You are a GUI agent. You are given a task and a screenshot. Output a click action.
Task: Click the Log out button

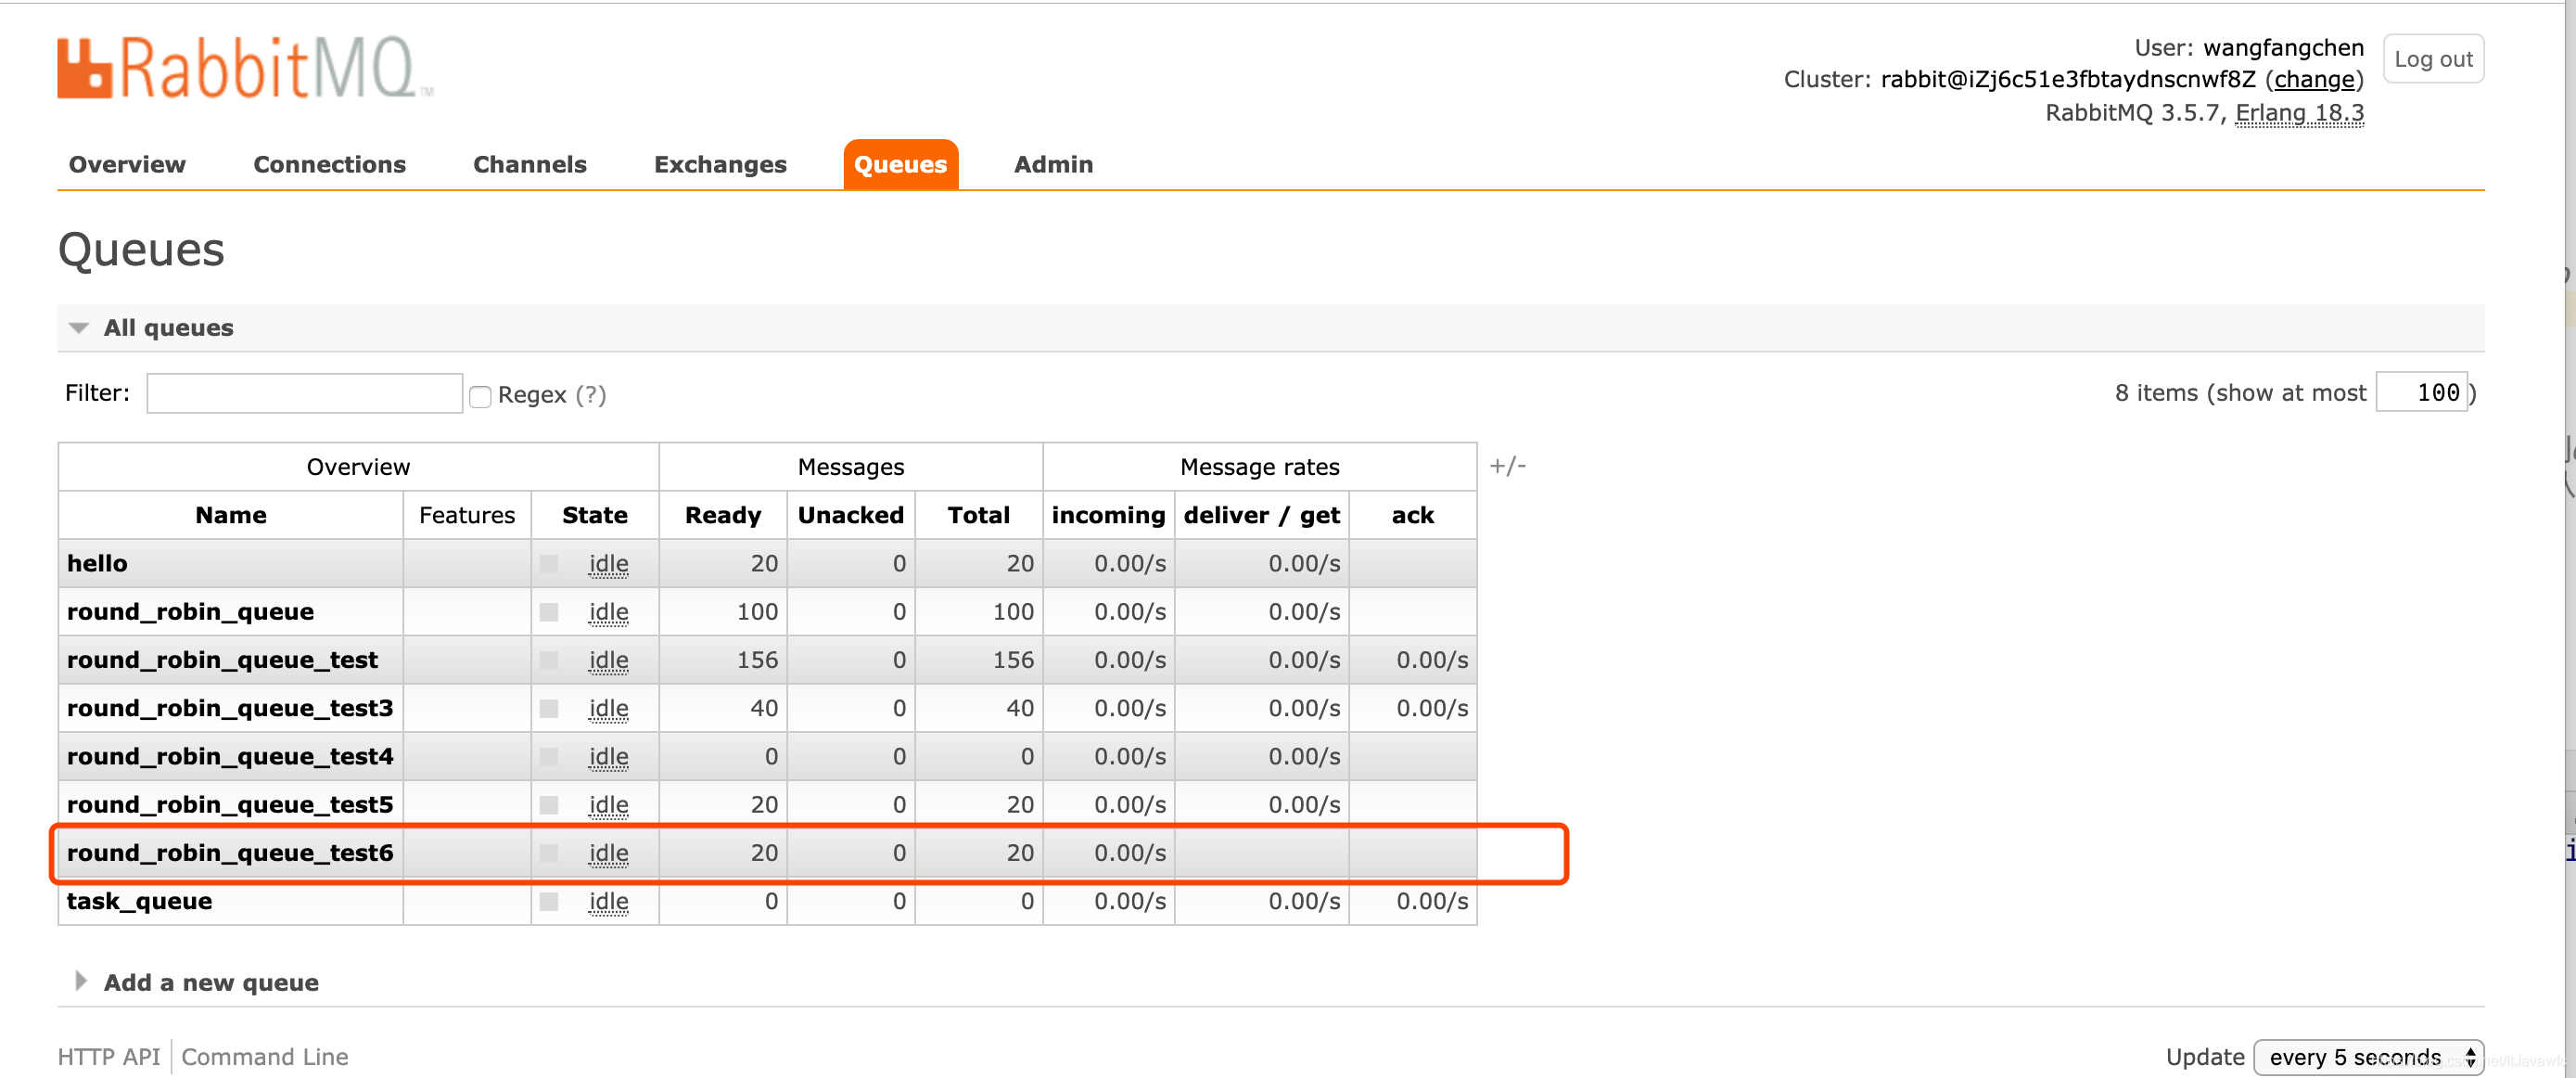pos(2432,59)
